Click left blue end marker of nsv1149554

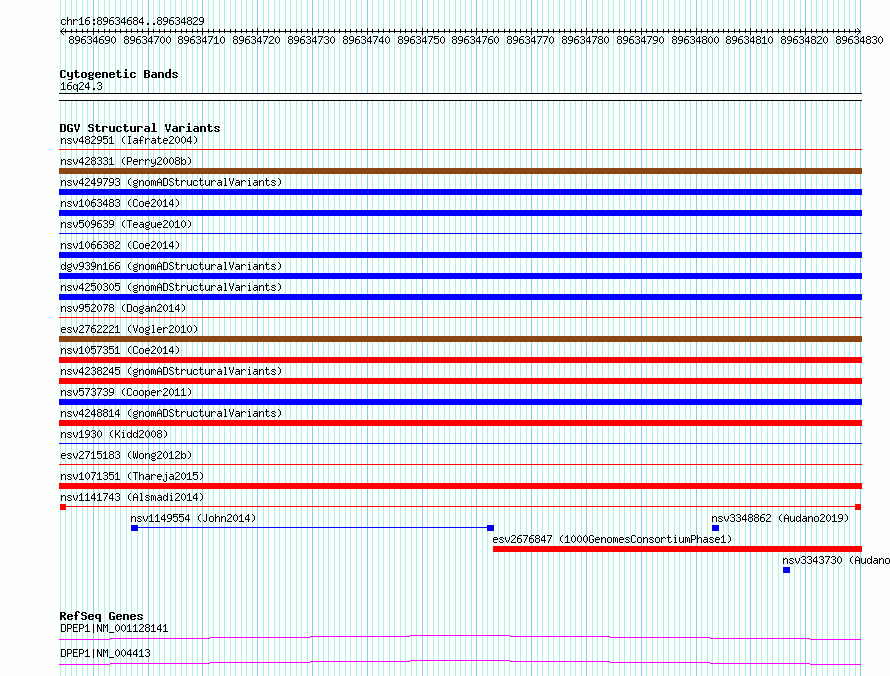[x=135, y=528]
